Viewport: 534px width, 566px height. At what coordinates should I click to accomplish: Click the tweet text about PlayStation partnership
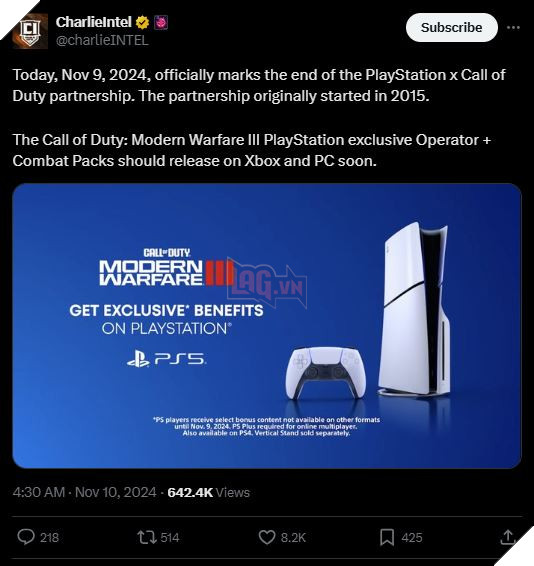click(x=259, y=118)
